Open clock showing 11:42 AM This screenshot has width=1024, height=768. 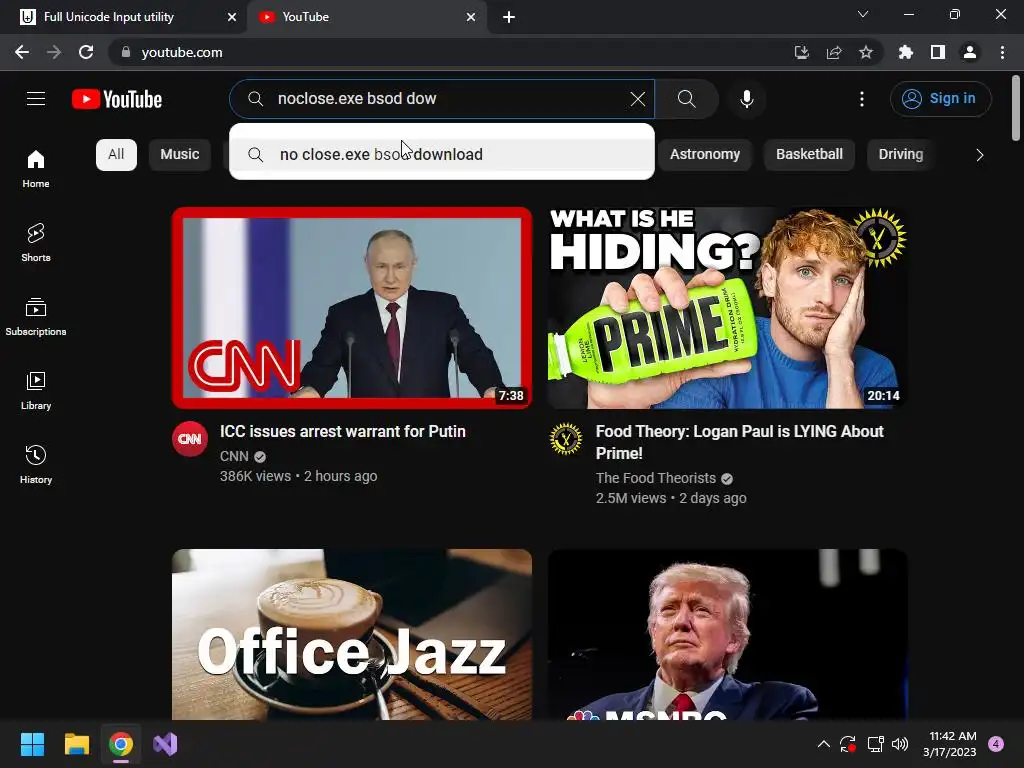[950, 744]
